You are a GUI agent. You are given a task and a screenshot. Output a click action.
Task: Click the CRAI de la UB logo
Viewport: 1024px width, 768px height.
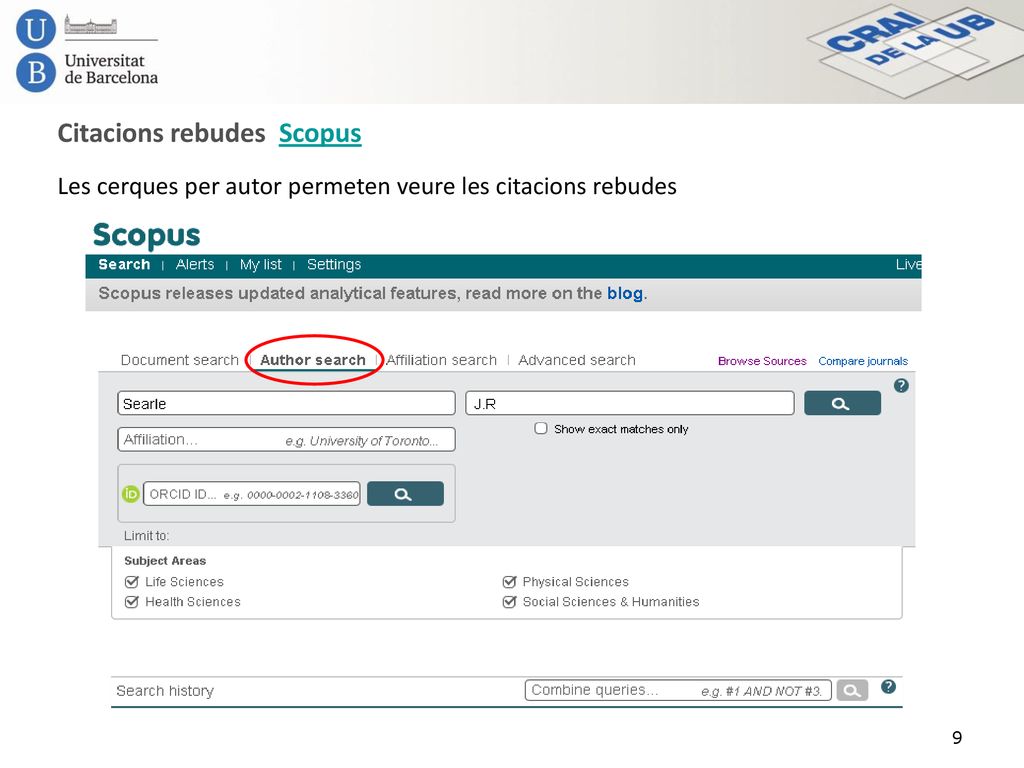914,51
